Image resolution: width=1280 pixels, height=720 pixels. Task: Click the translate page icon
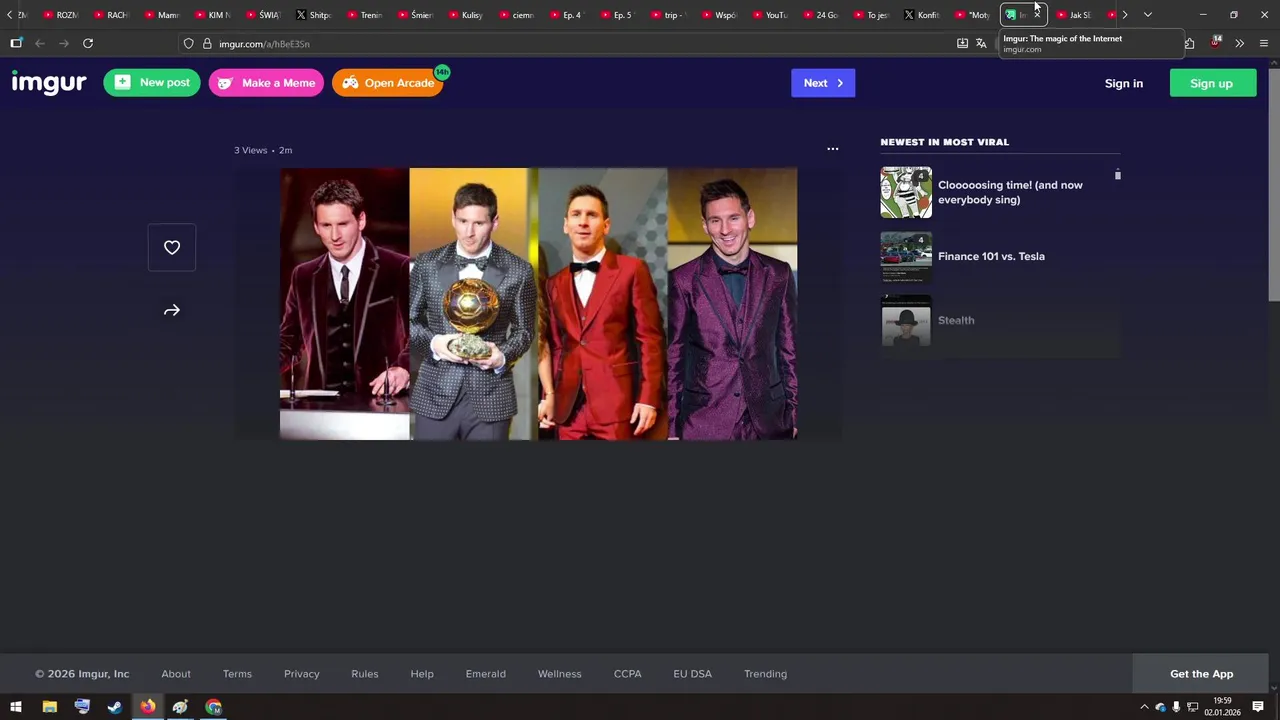tap(981, 43)
